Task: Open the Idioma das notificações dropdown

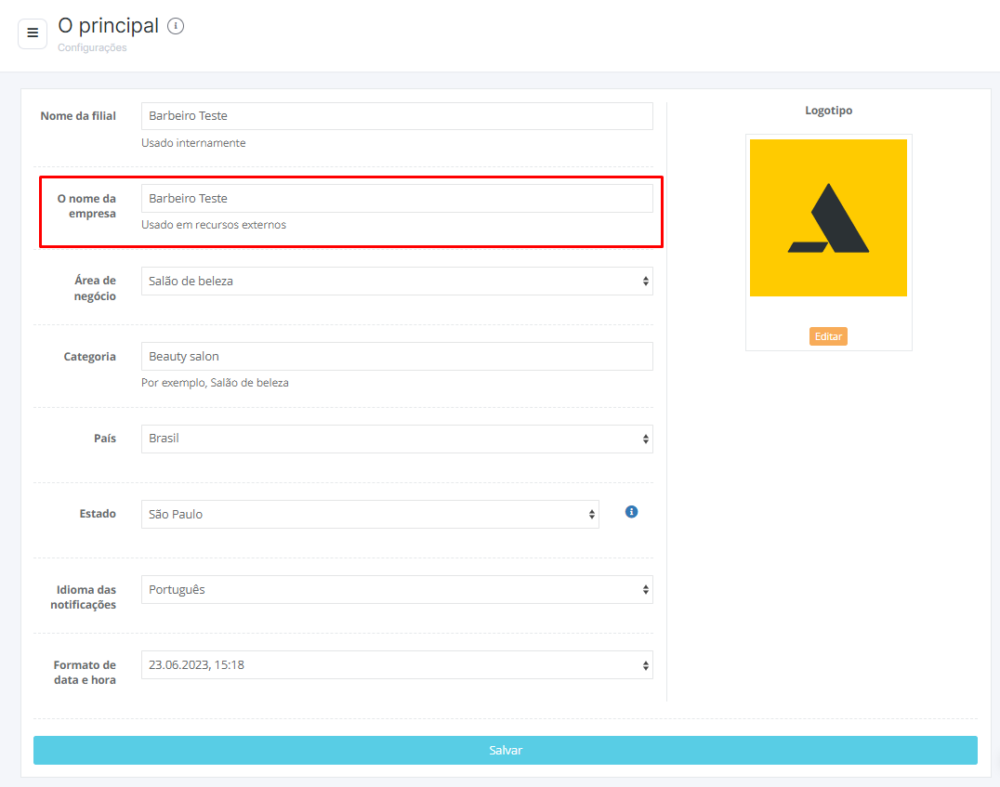Action: point(397,590)
